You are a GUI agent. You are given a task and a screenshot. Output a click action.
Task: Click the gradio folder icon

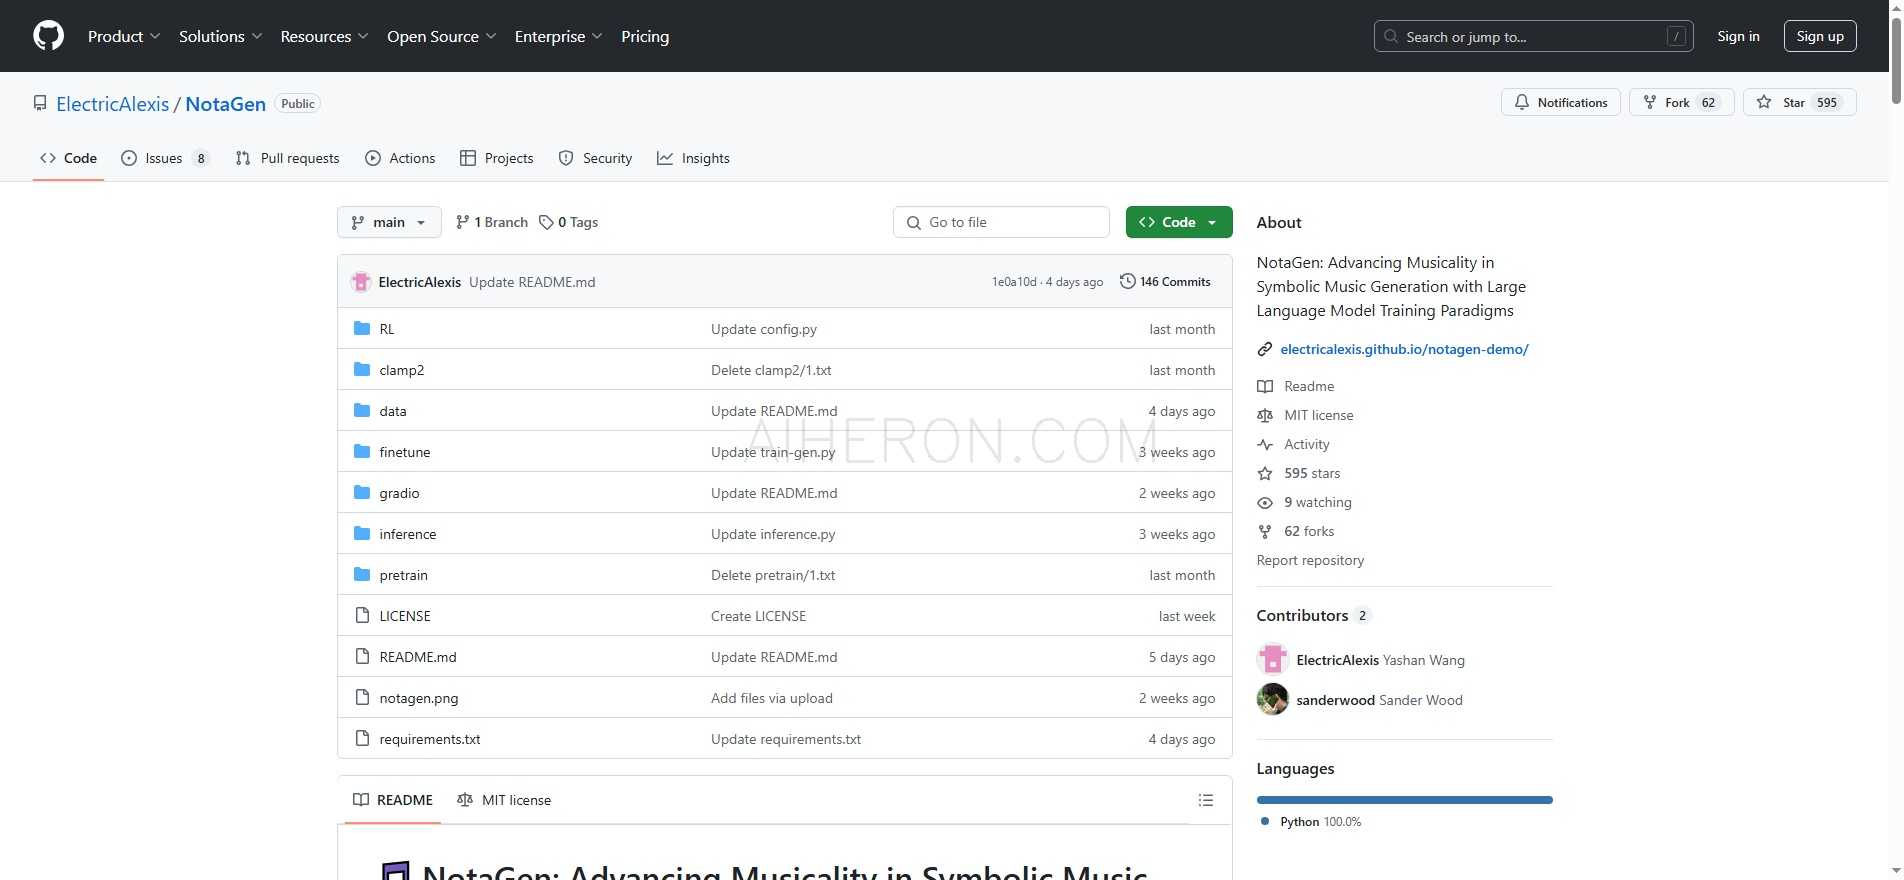[x=362, y=493]
